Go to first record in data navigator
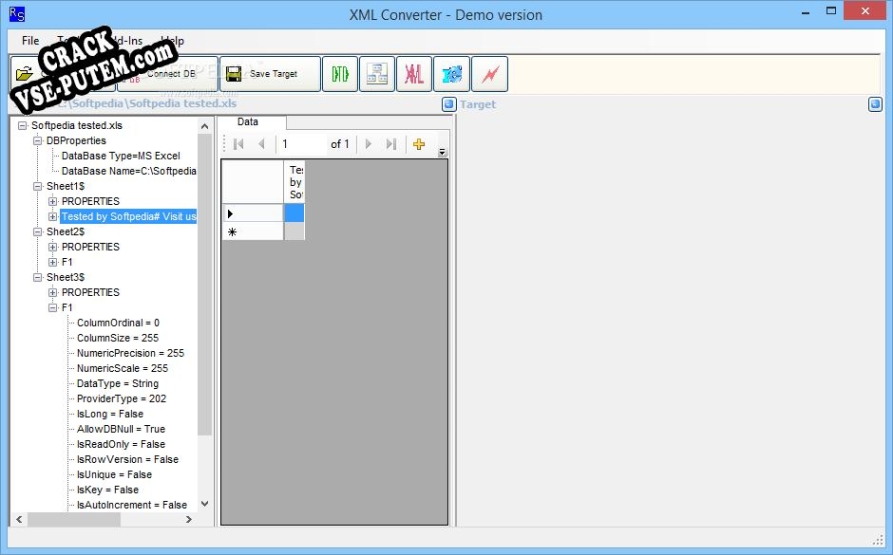Viewport: 893px width, 555px height. click(239, 144)
